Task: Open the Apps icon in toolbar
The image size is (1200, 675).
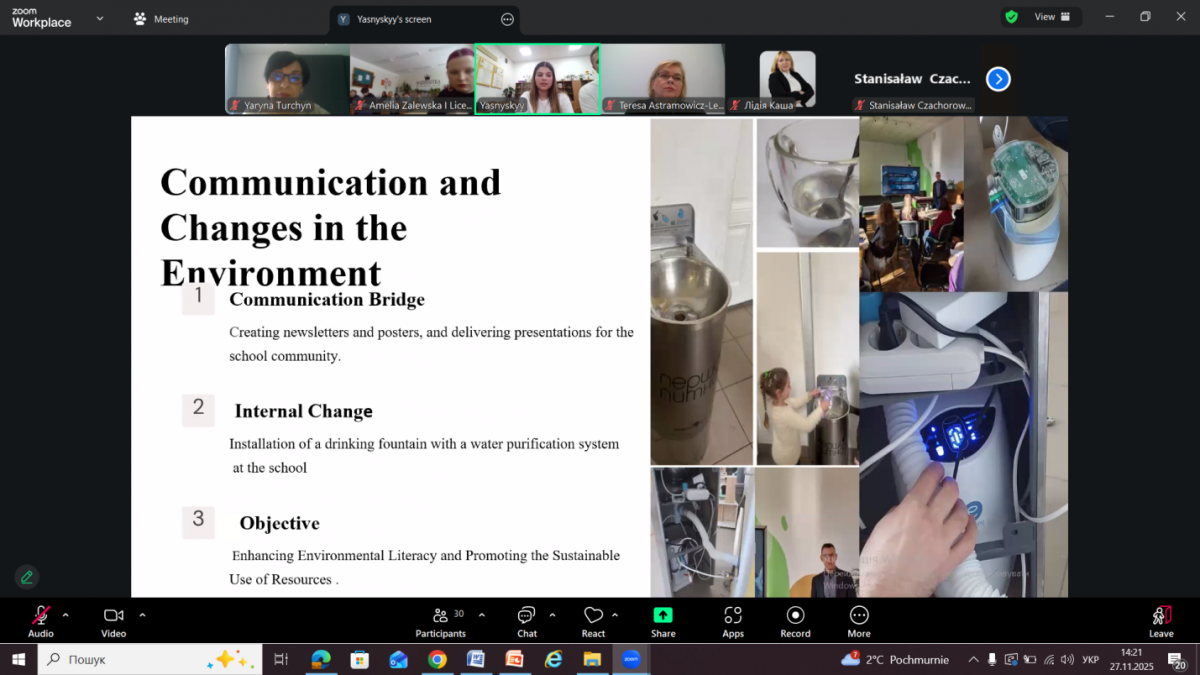Action: coord(733,616)
